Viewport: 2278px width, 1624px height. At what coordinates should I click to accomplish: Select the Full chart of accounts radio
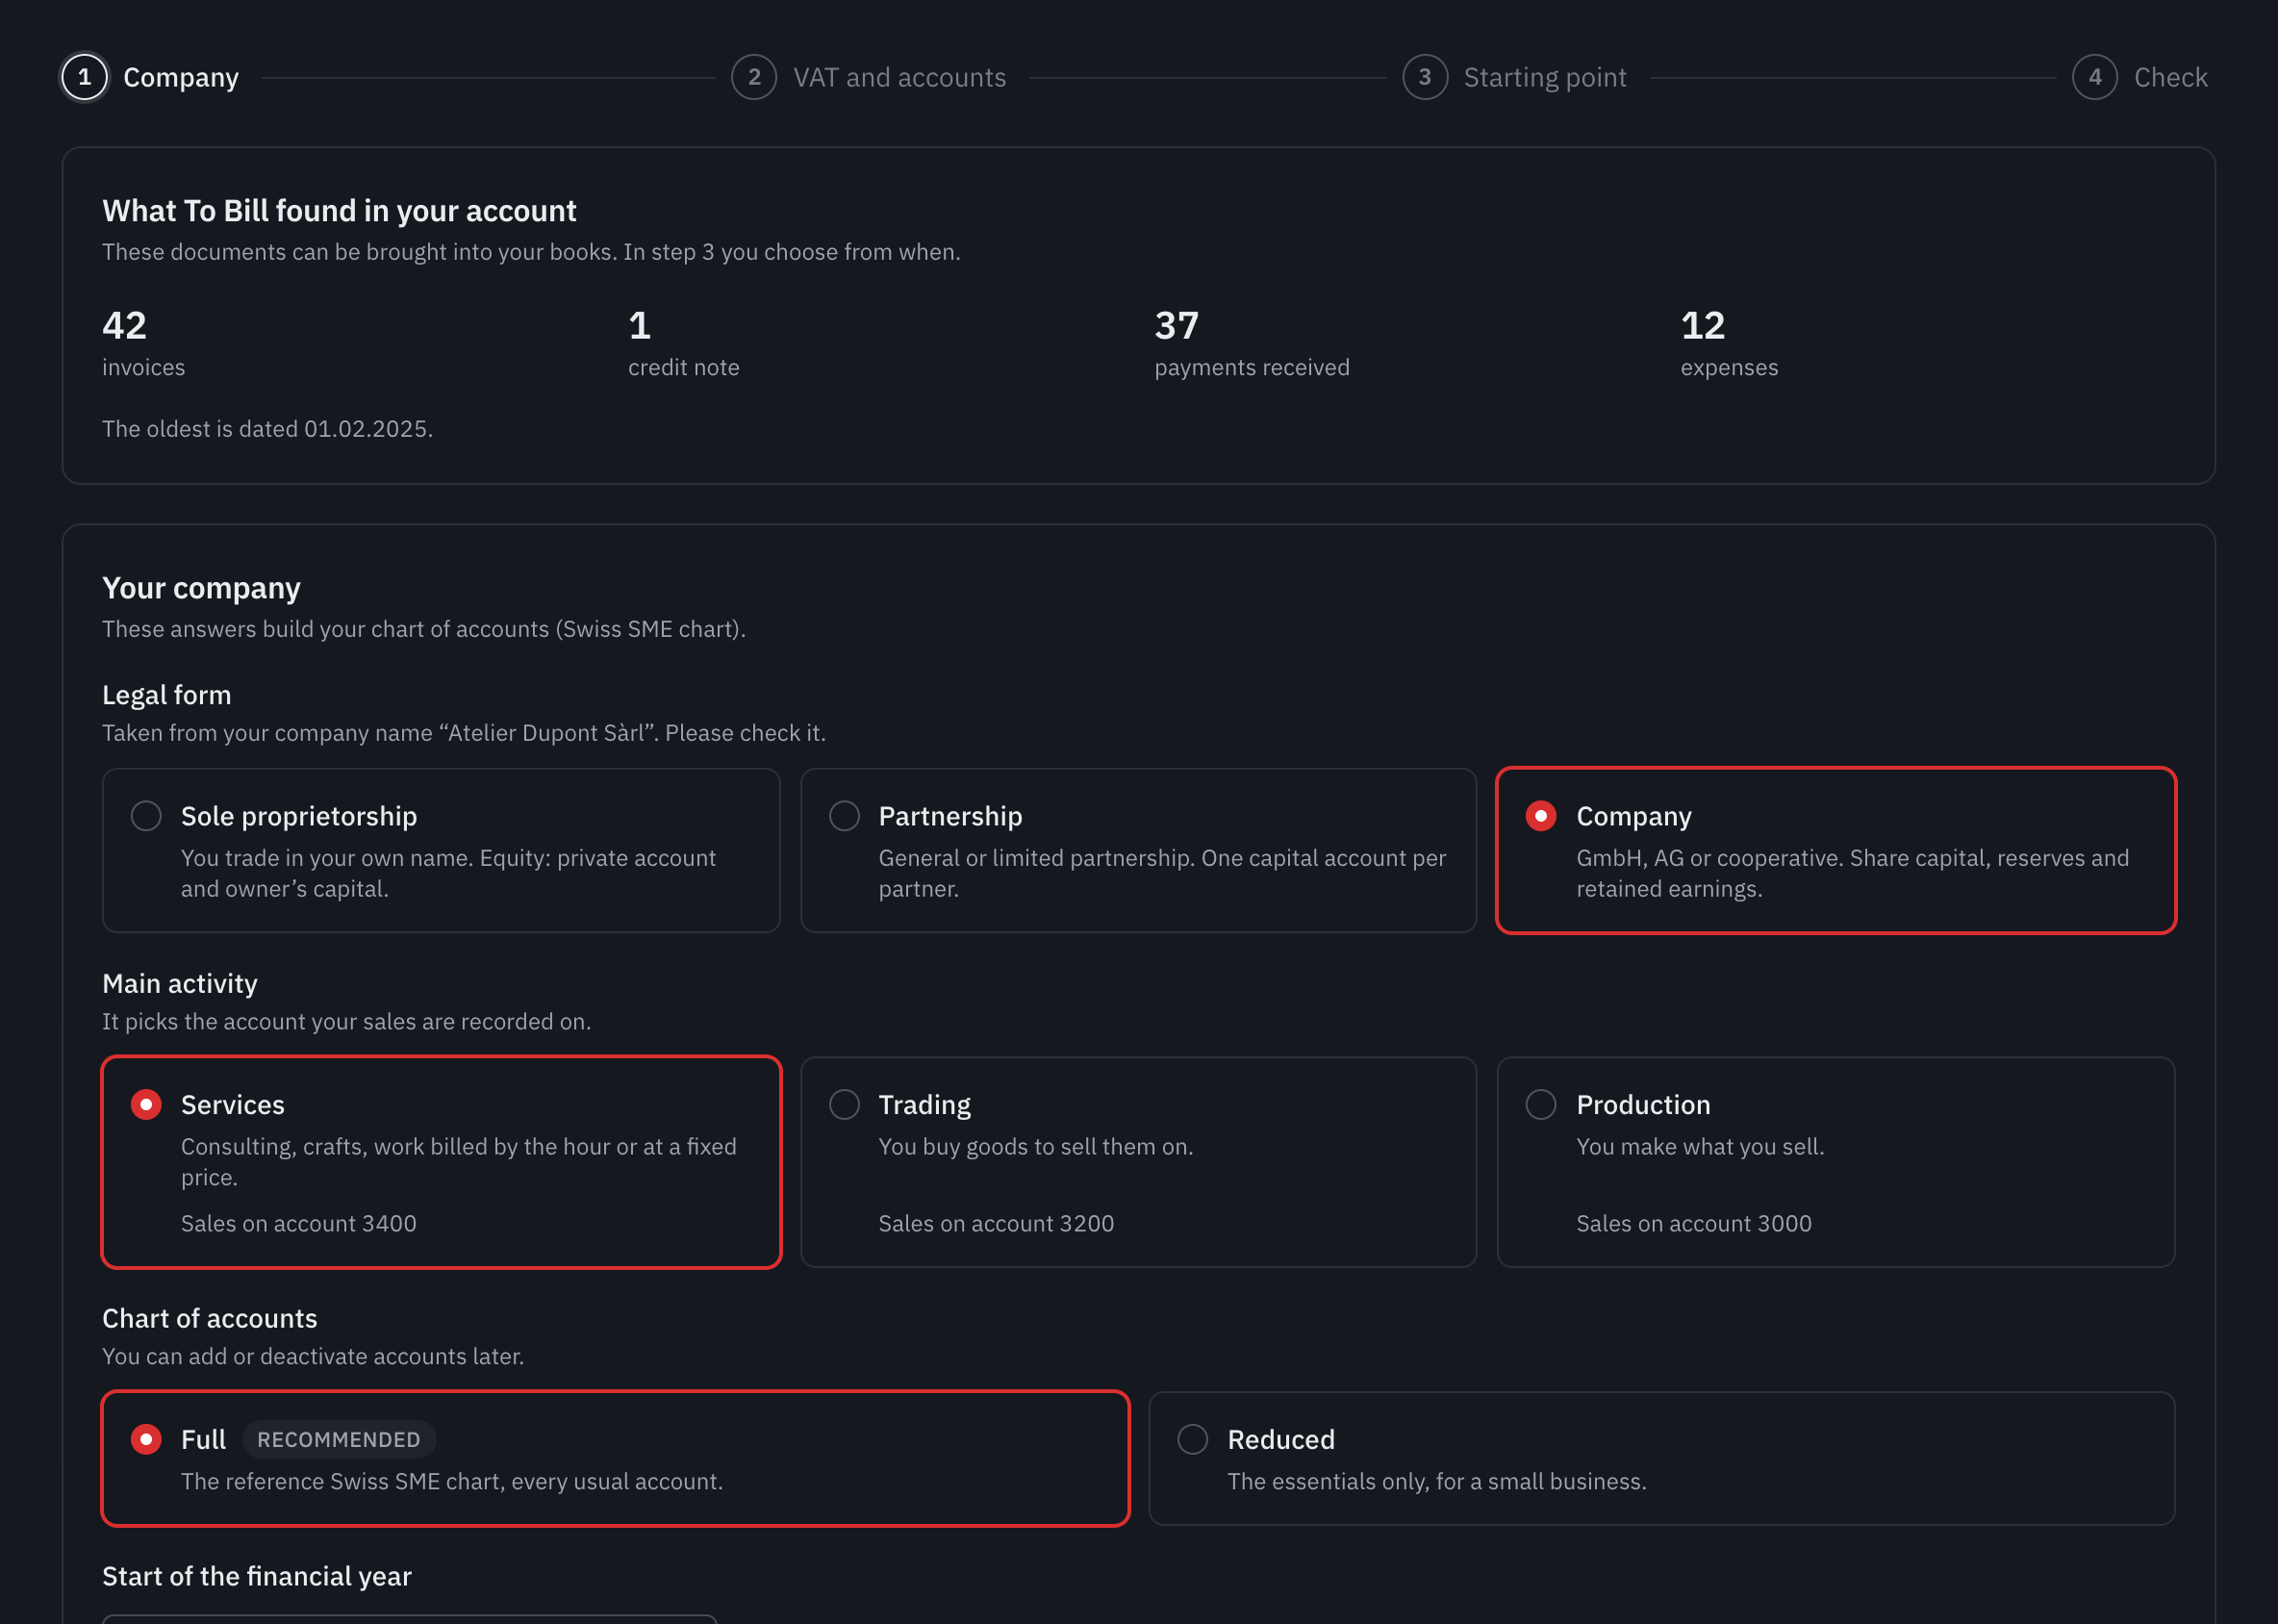coord(146,1439)
